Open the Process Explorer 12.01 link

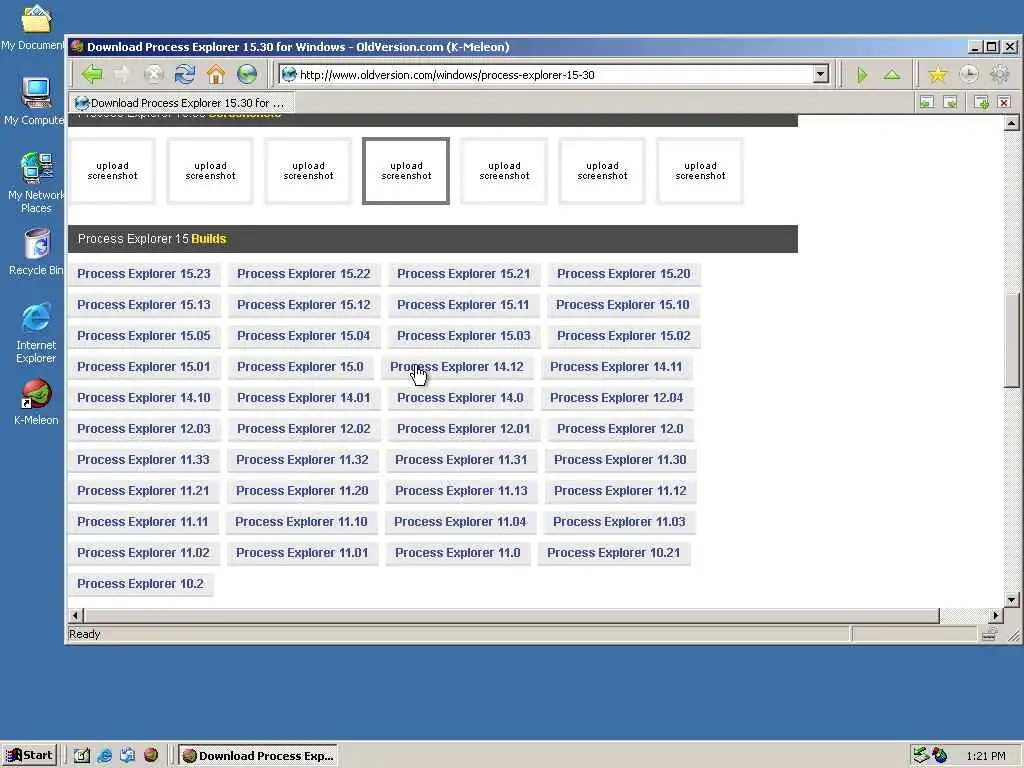click(x=464, y=428)
